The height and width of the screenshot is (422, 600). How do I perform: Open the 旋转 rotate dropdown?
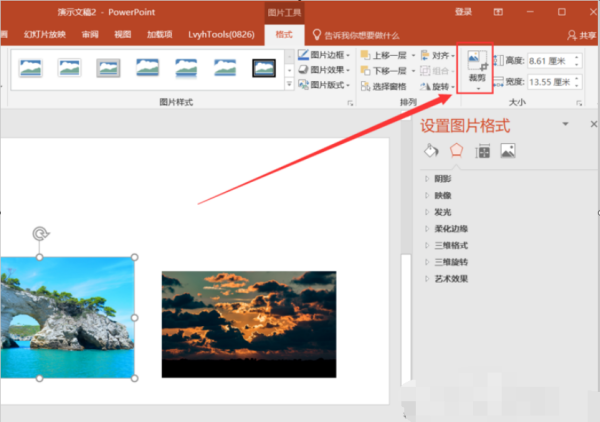pyautogui.click(x=437, y=87)
